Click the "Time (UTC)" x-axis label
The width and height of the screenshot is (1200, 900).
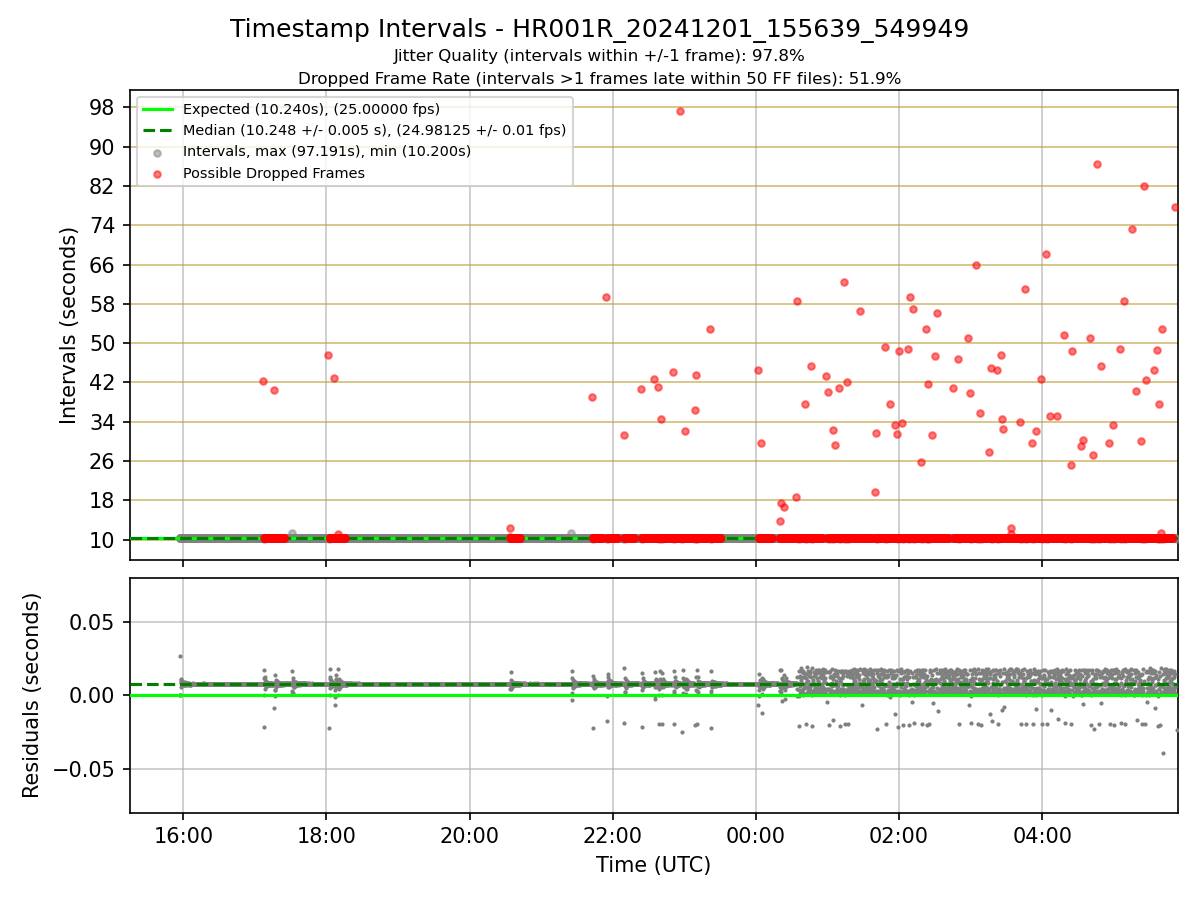coord(653,865)
